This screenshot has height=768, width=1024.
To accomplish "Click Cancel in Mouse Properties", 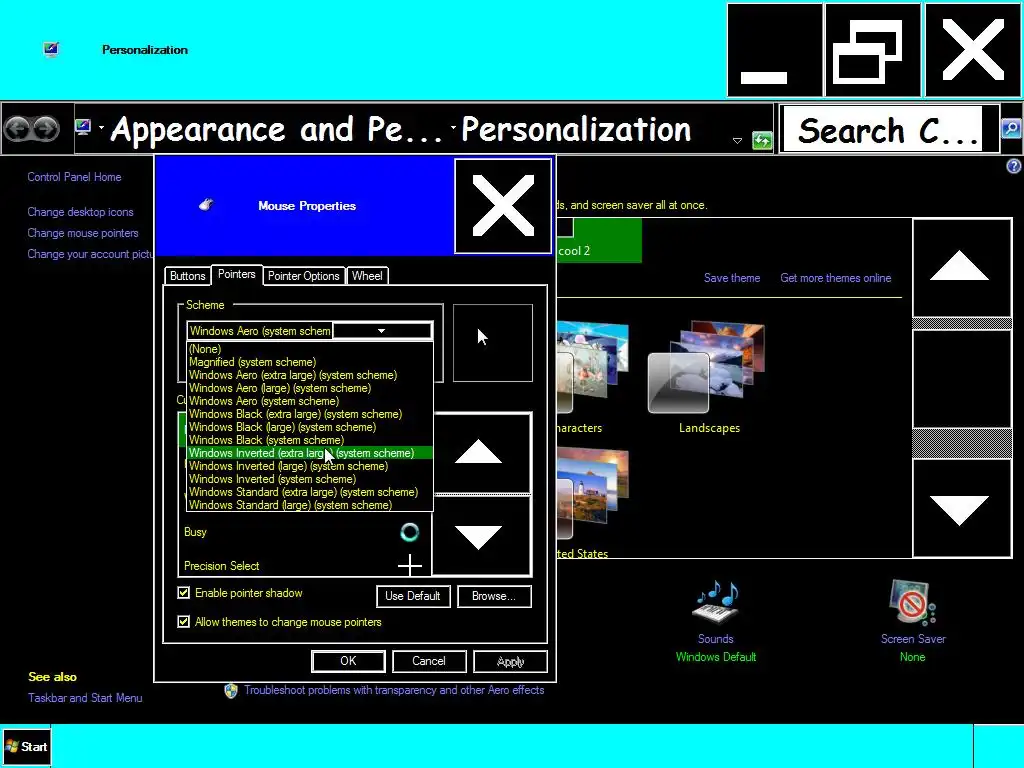I will click(429, 661).
